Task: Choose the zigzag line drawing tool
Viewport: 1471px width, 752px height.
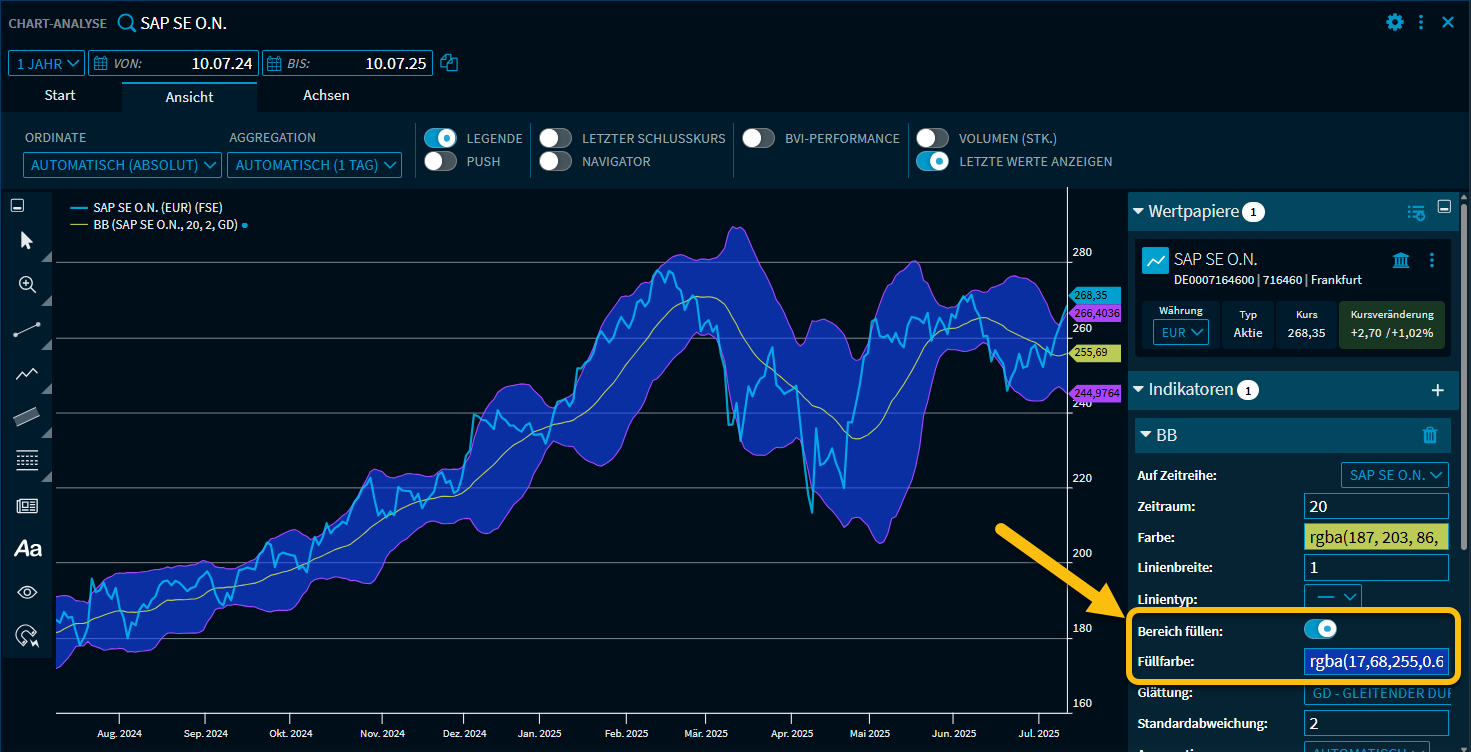Action: (27, 374)
